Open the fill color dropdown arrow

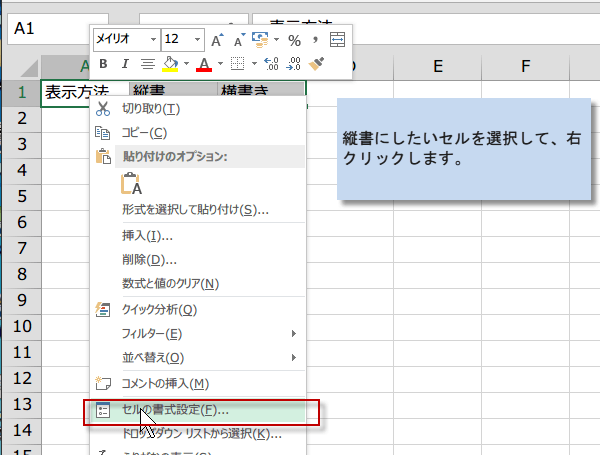[x=186, y=64]
